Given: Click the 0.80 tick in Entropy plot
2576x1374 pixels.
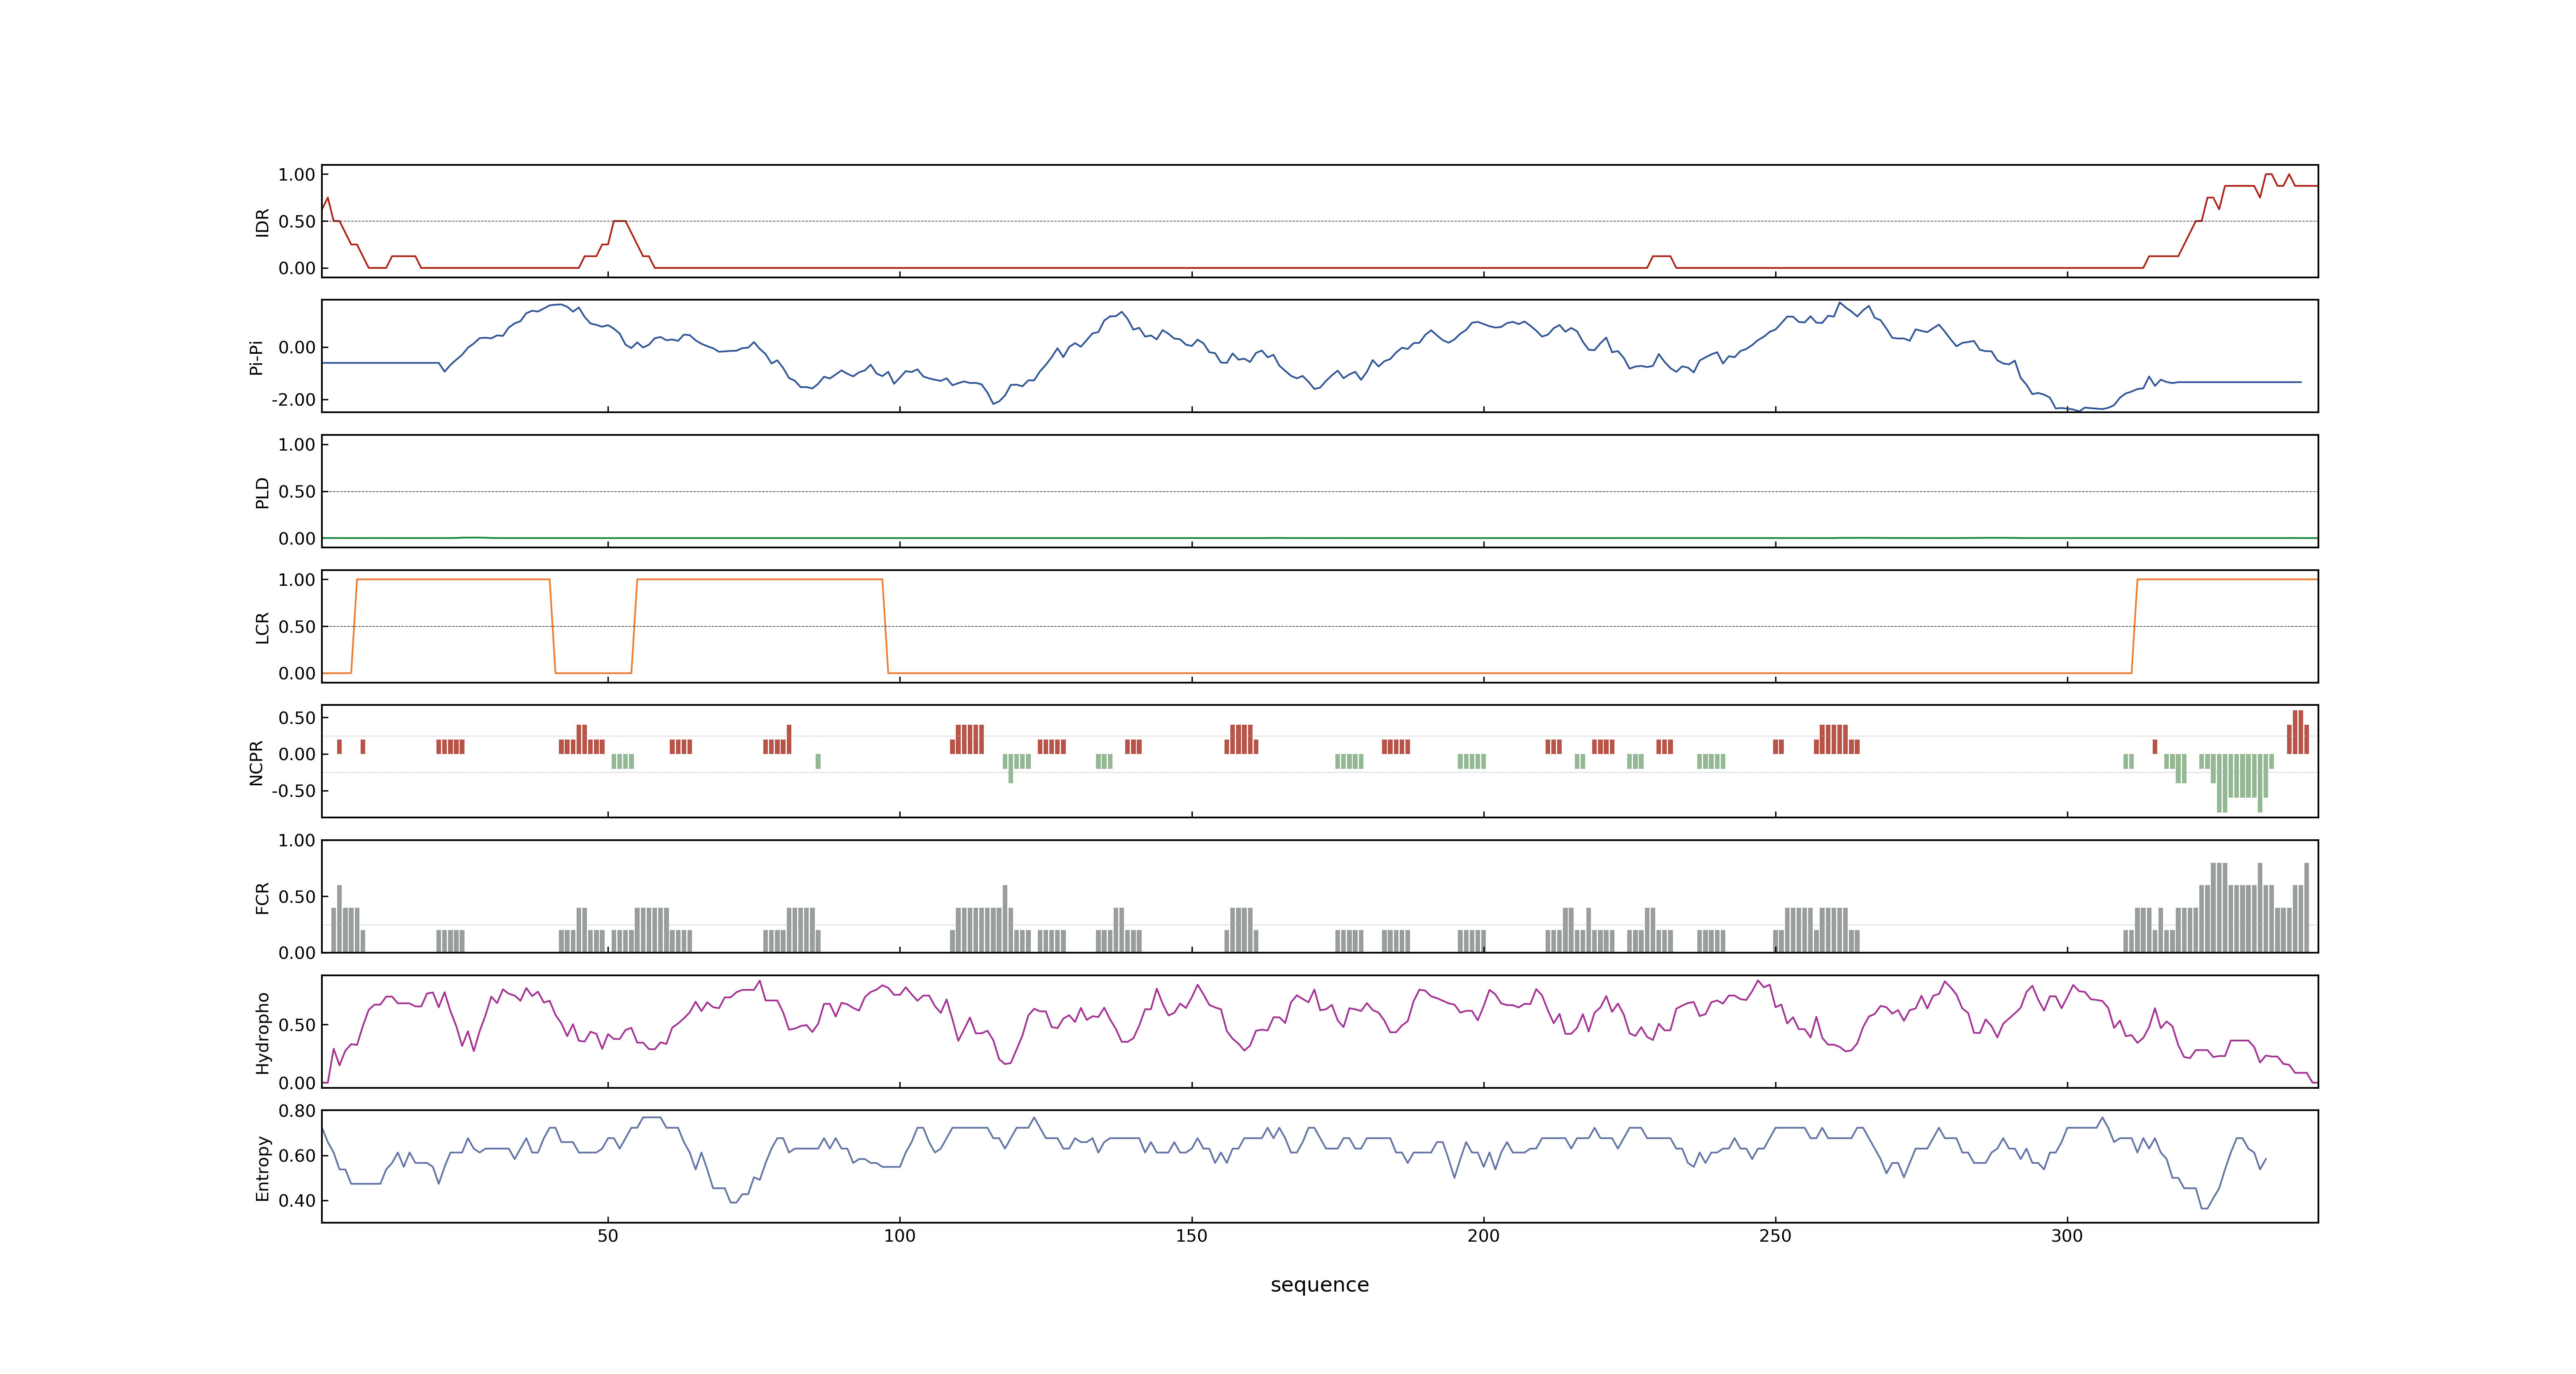Looking at the screenshot, I should (x=297, y=1111).
